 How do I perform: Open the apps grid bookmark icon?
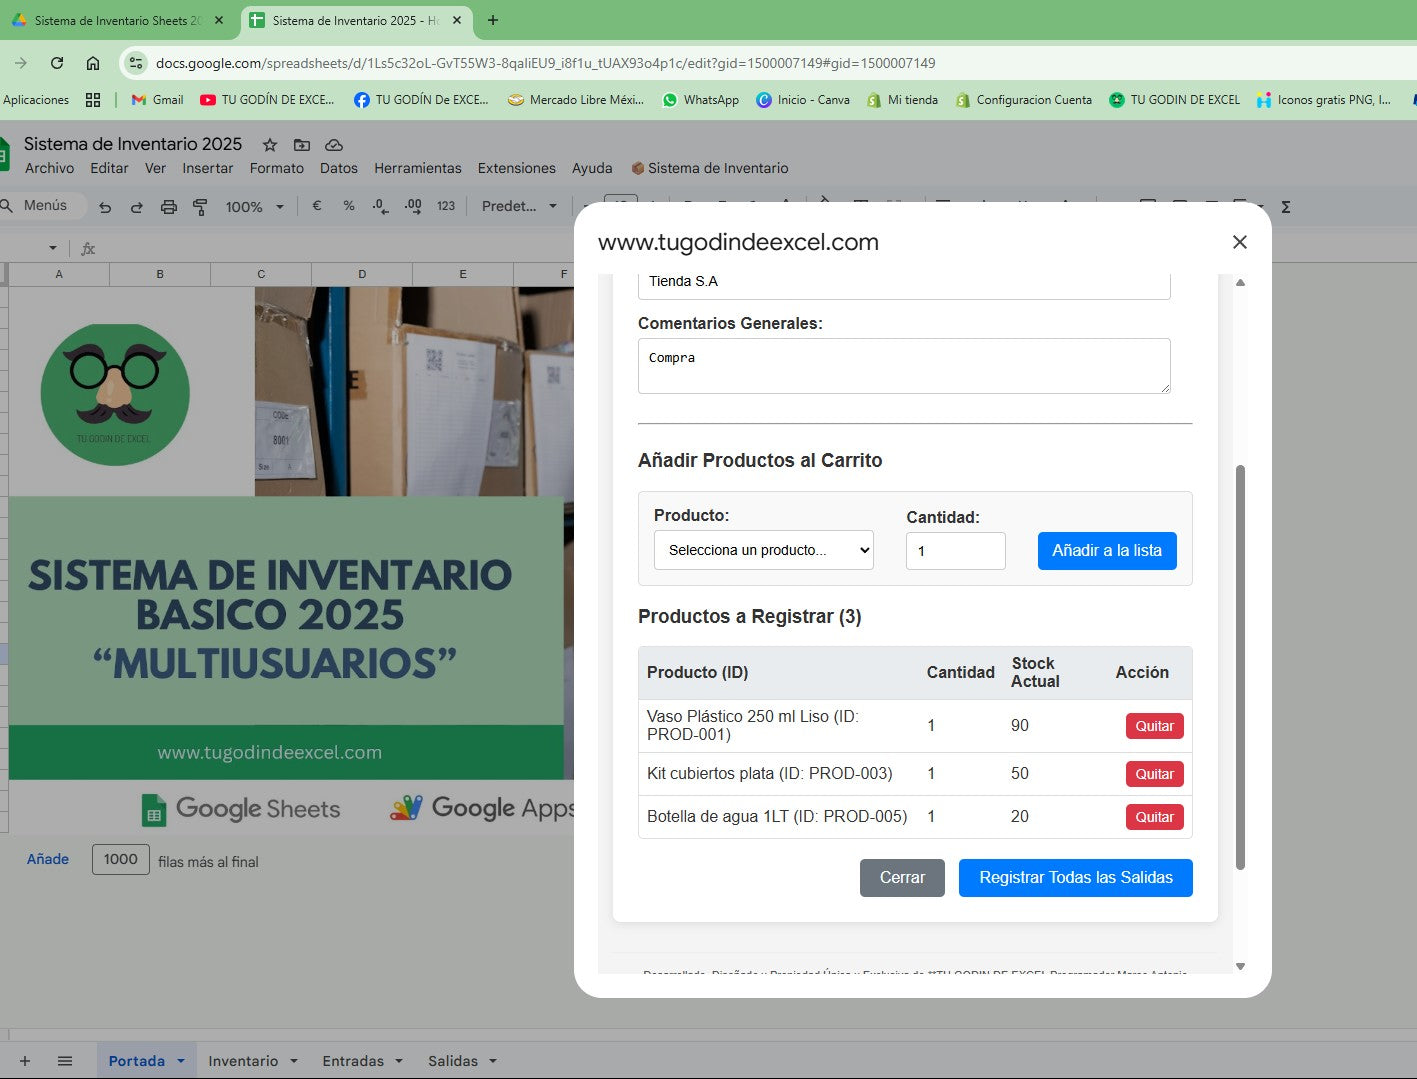click(93, 100)
